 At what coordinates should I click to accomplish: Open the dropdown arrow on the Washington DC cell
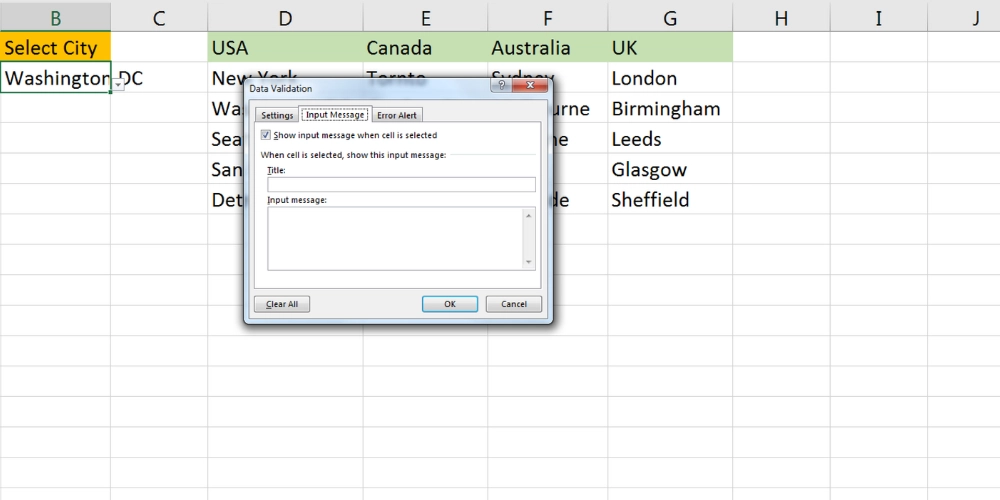point(118,84)
